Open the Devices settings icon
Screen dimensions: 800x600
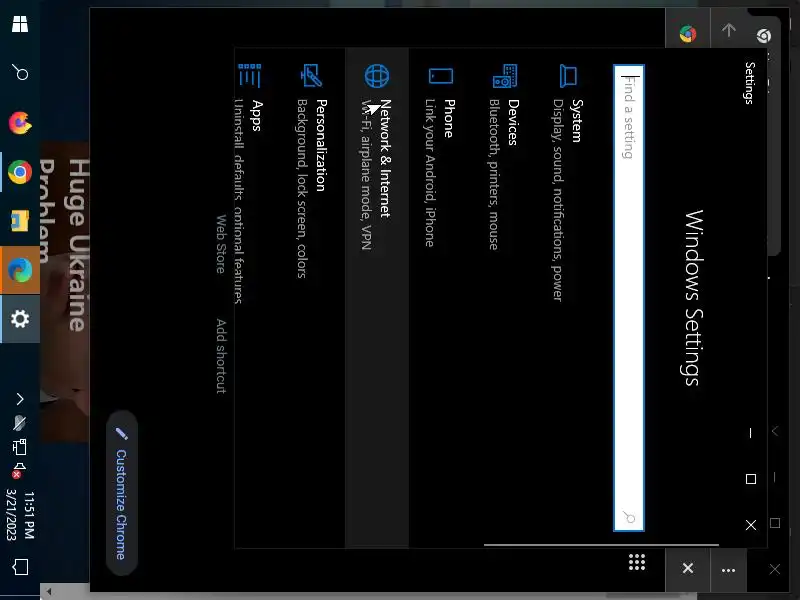point(505,77)
